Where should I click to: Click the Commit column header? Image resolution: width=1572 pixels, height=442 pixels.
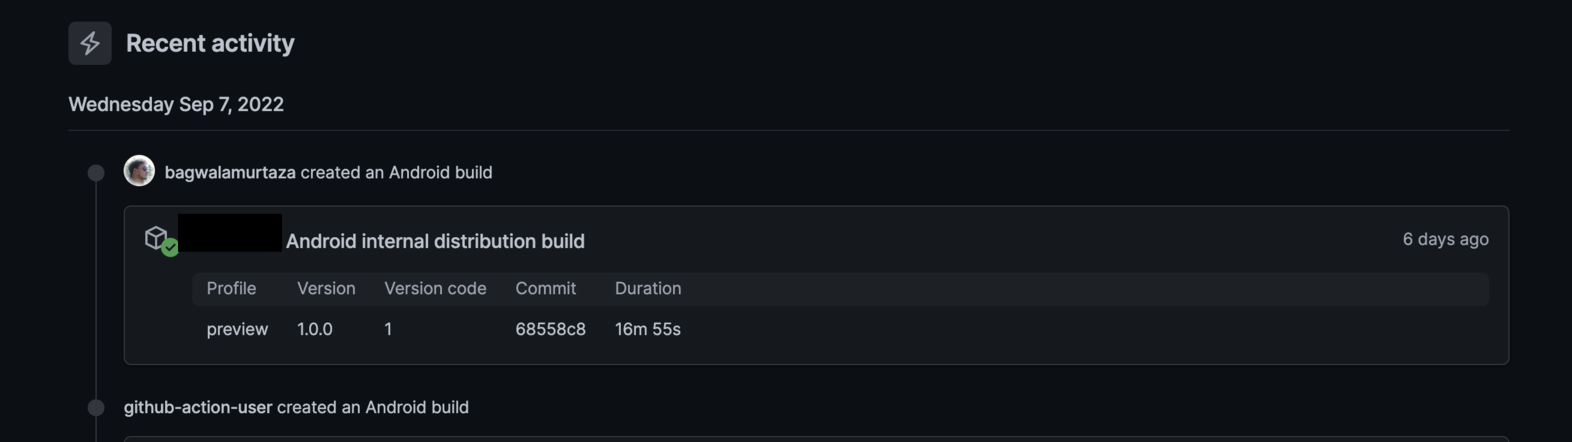[x=545, y=288]
